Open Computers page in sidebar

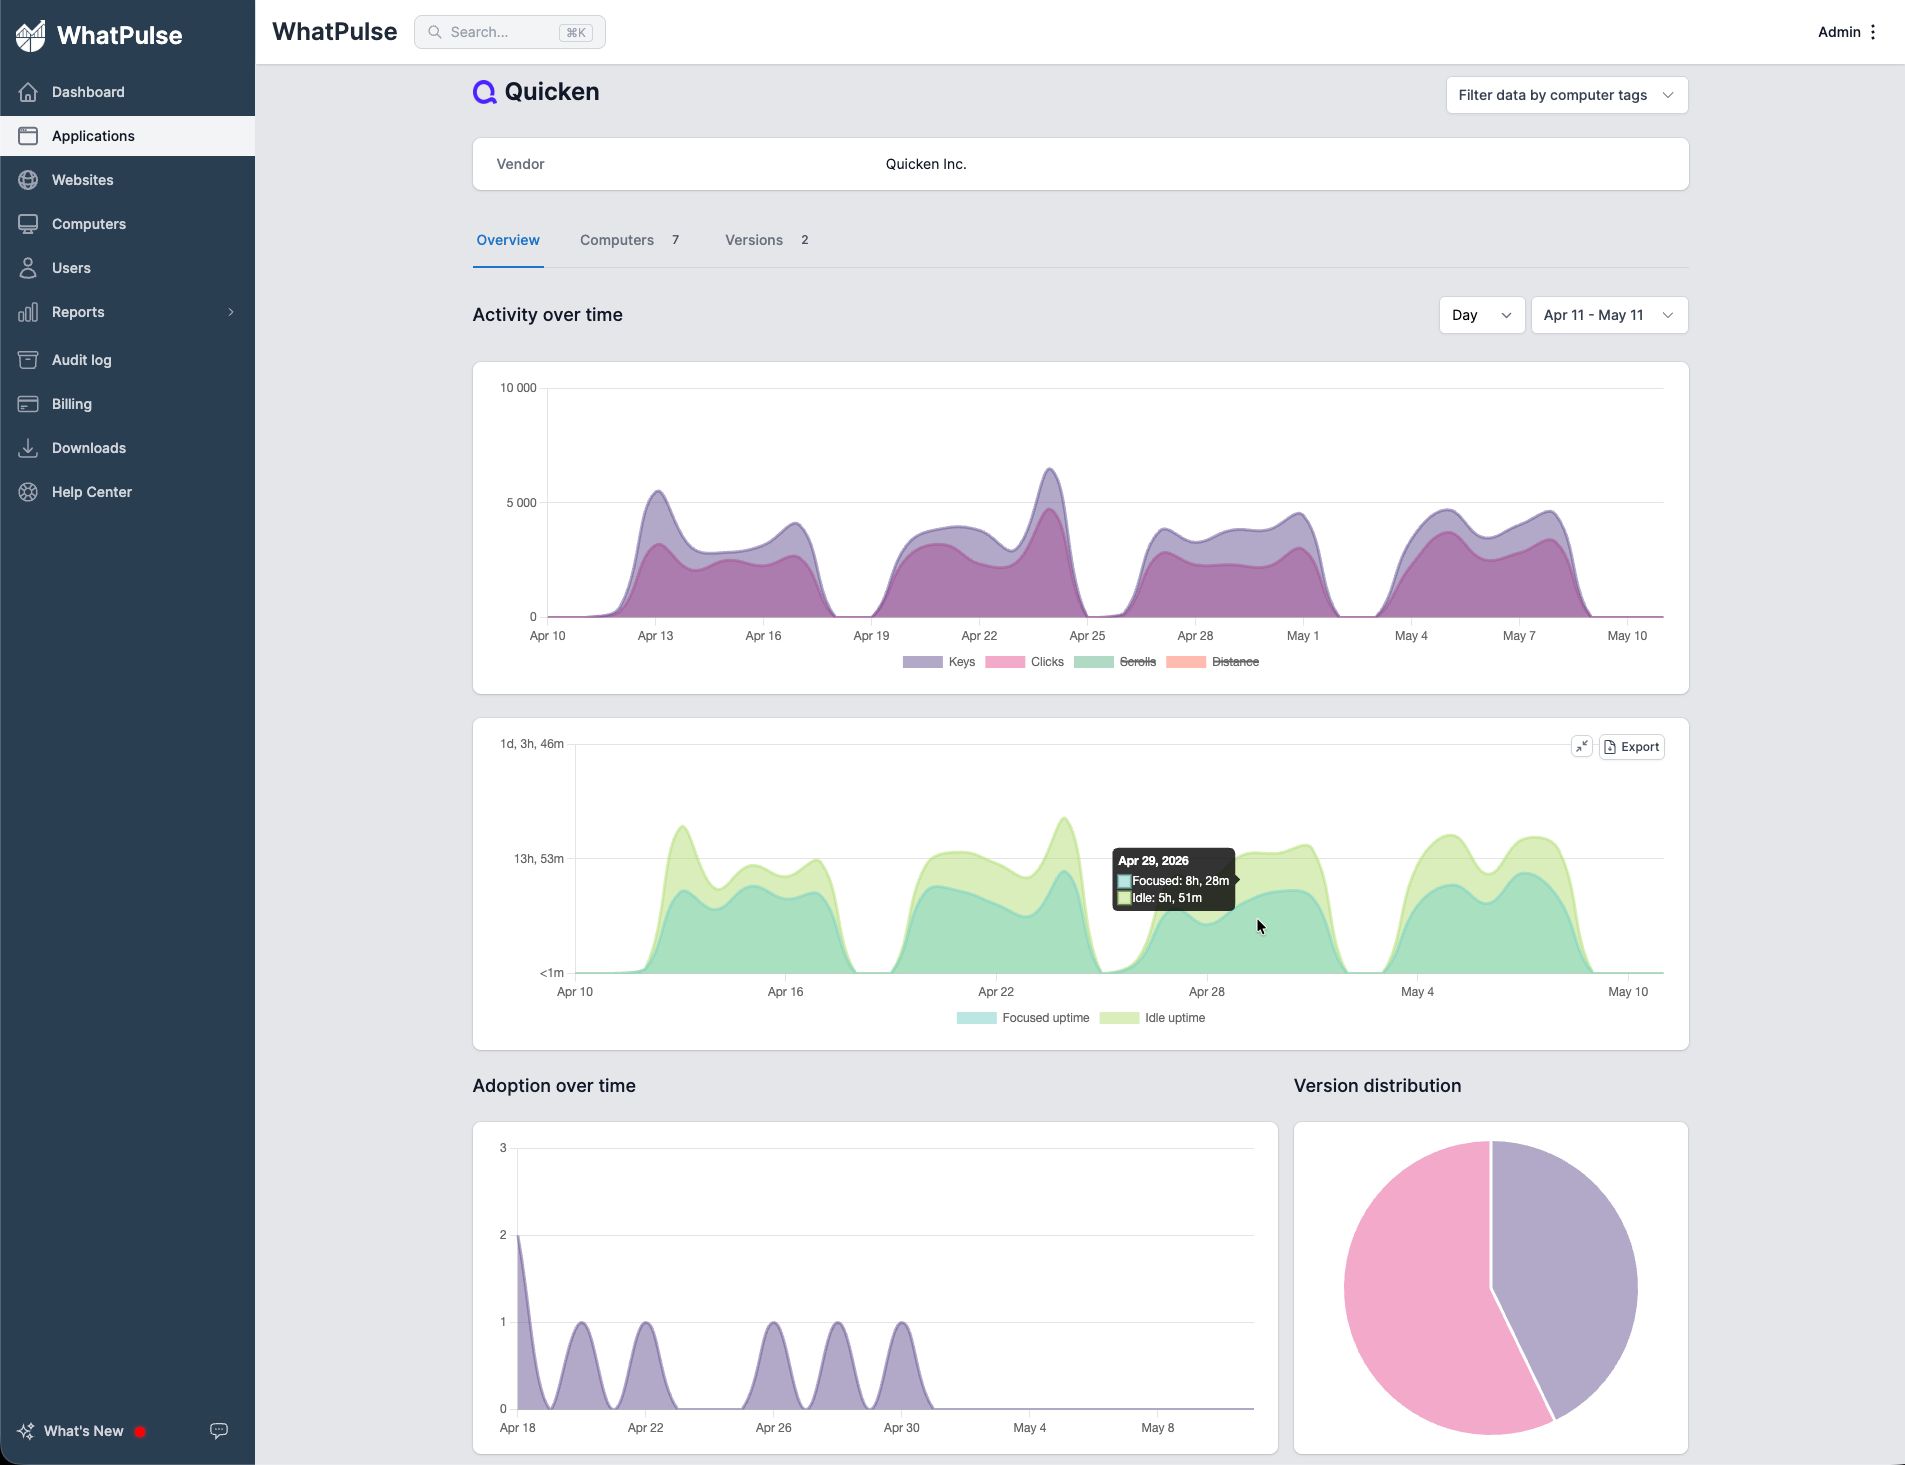coord(127,224)
